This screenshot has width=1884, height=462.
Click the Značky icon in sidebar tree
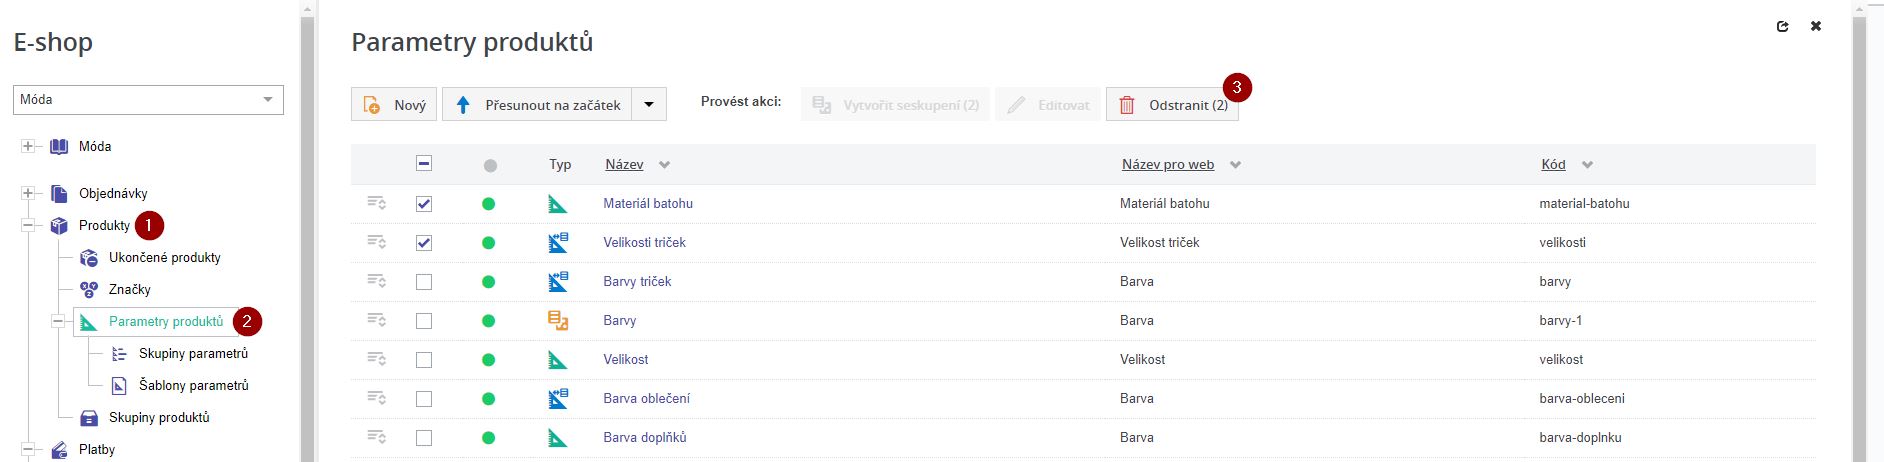89,290
